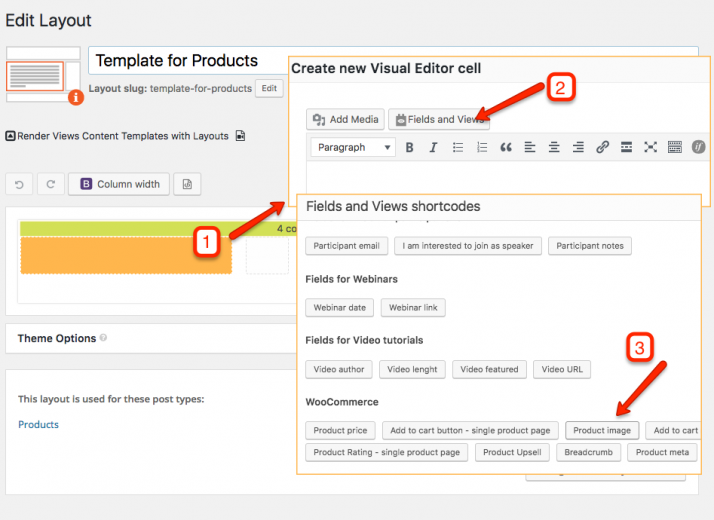Edit the layout slug
This screenshot has width=714, height=520.
[x=269, y=88]
